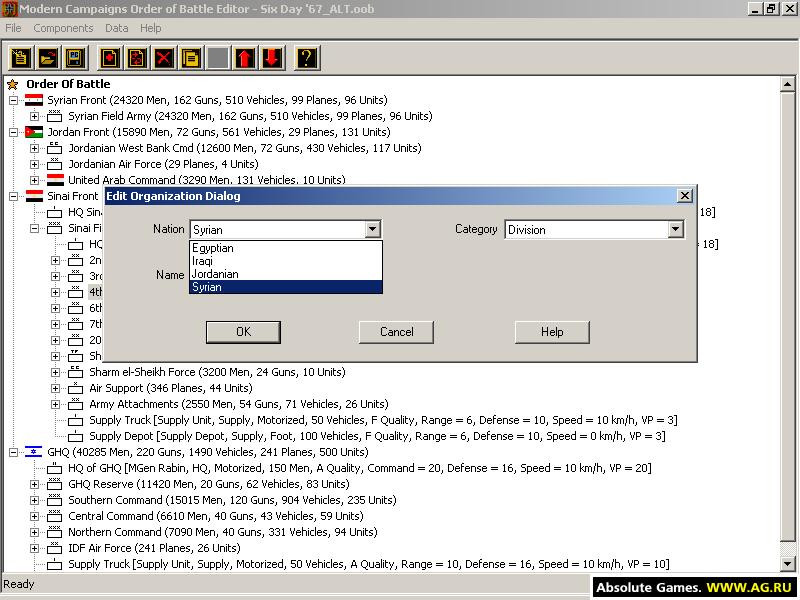
Task: Click the flag icon beside United Arab Command
Action: tap(55, 180)
